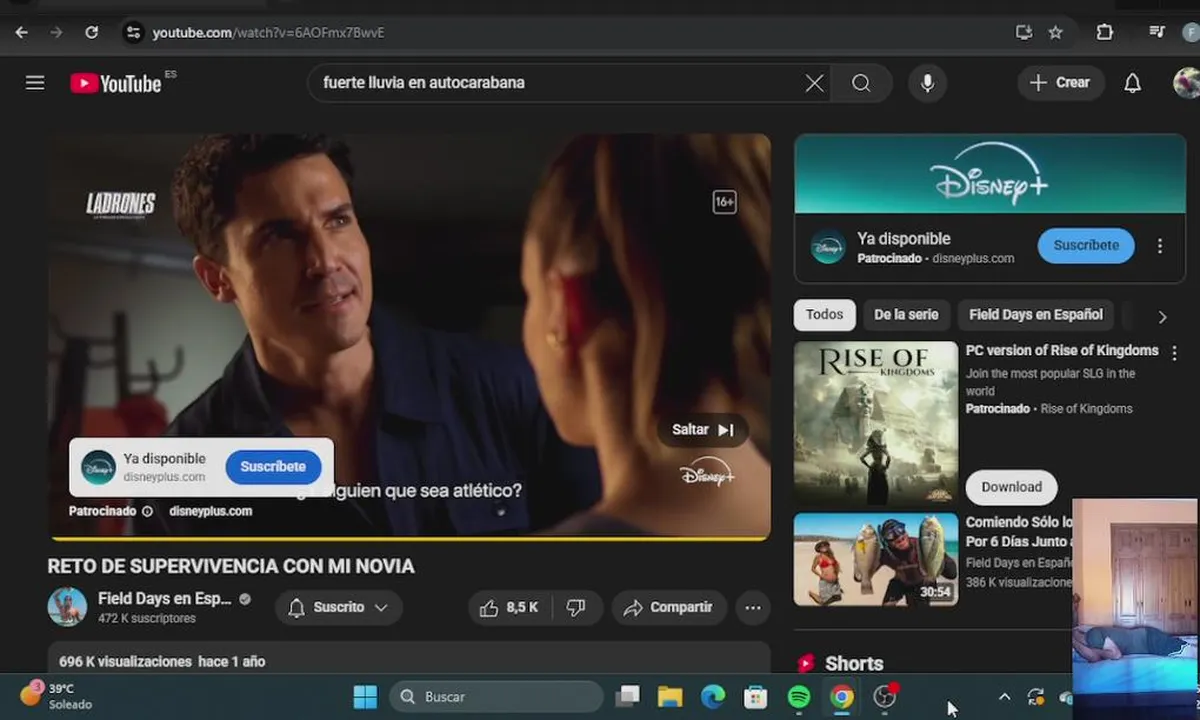The image size is (1200, 720).
Task: Select the De la serie filter chip
Action: tap(906, 314)
